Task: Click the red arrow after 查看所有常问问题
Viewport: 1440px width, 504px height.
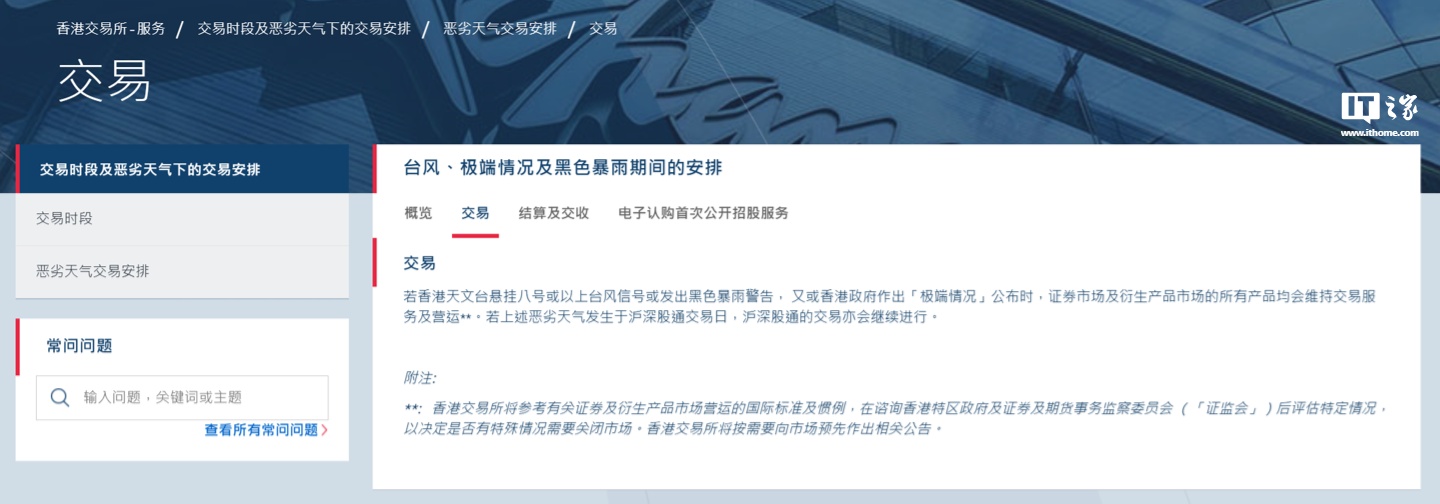Action: tap(325, 430)
